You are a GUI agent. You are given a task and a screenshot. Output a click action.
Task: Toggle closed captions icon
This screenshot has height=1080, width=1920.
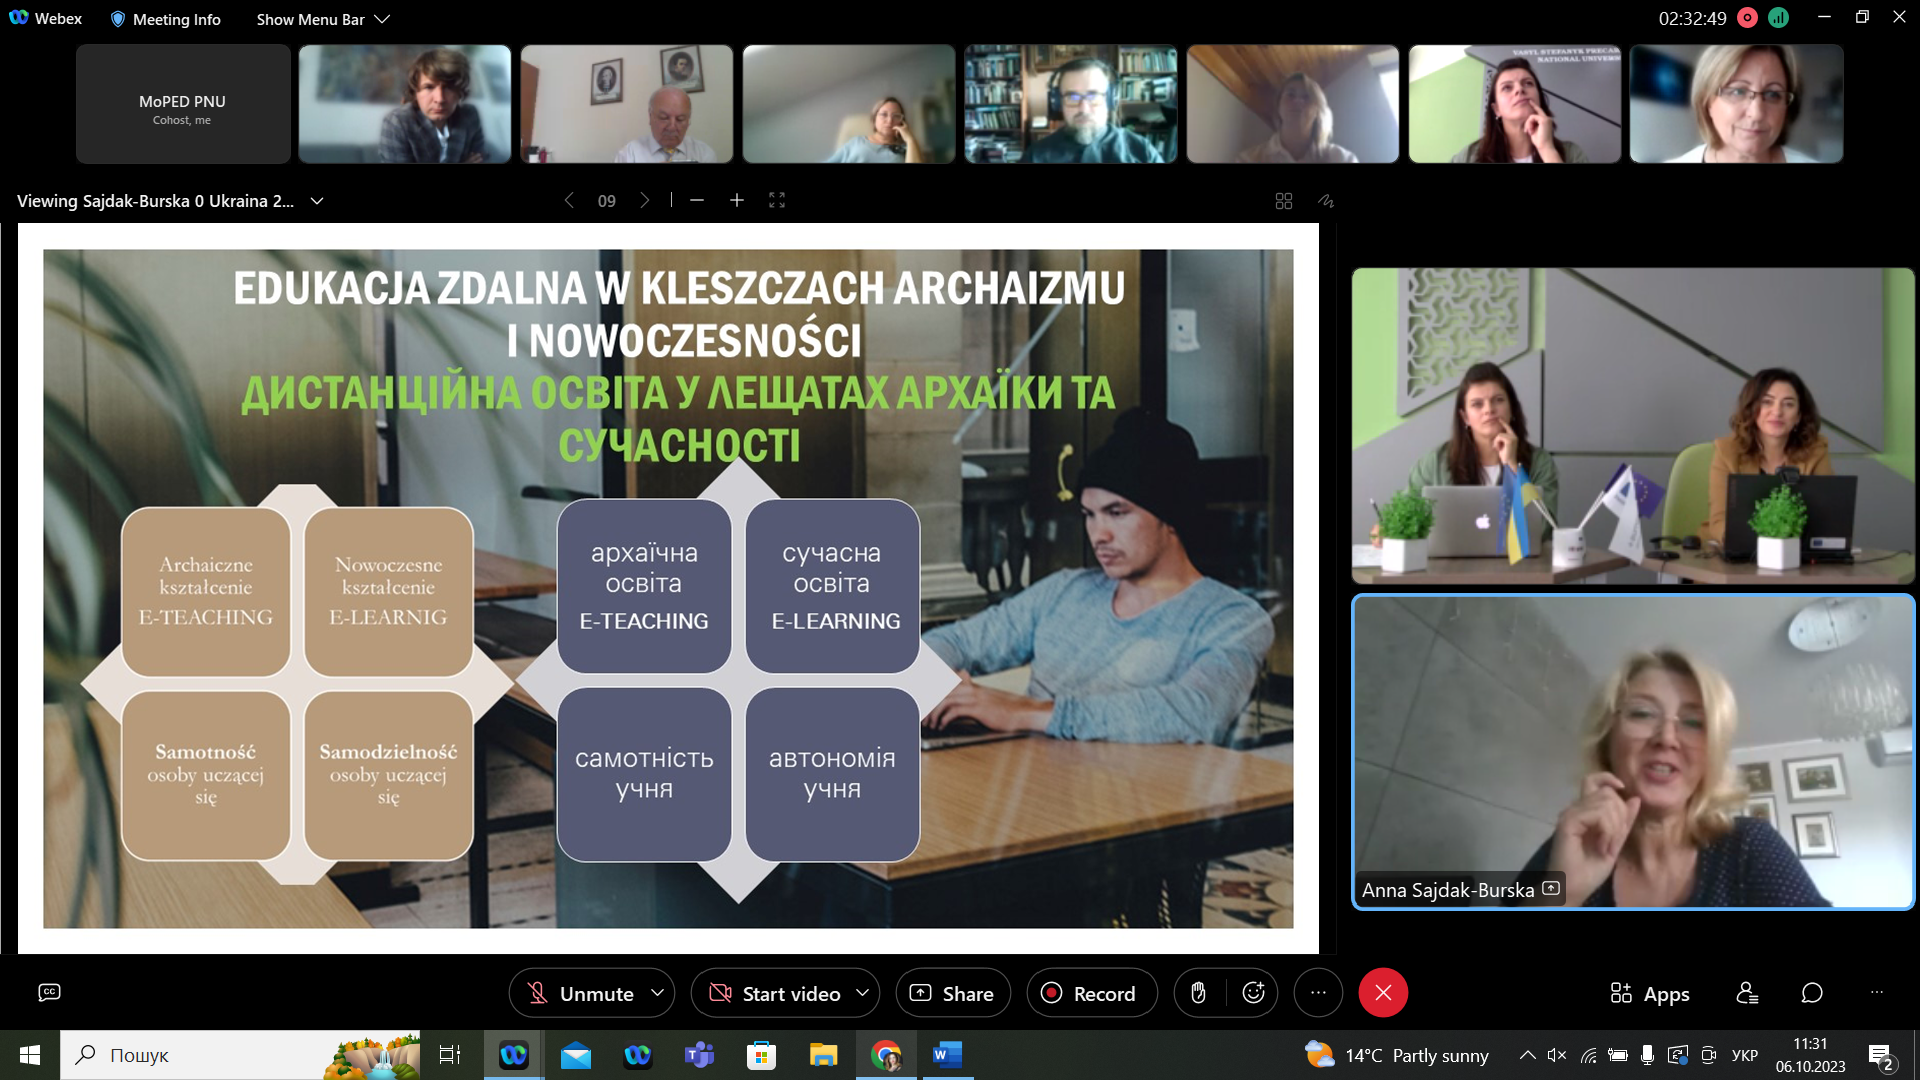[49, 992]
